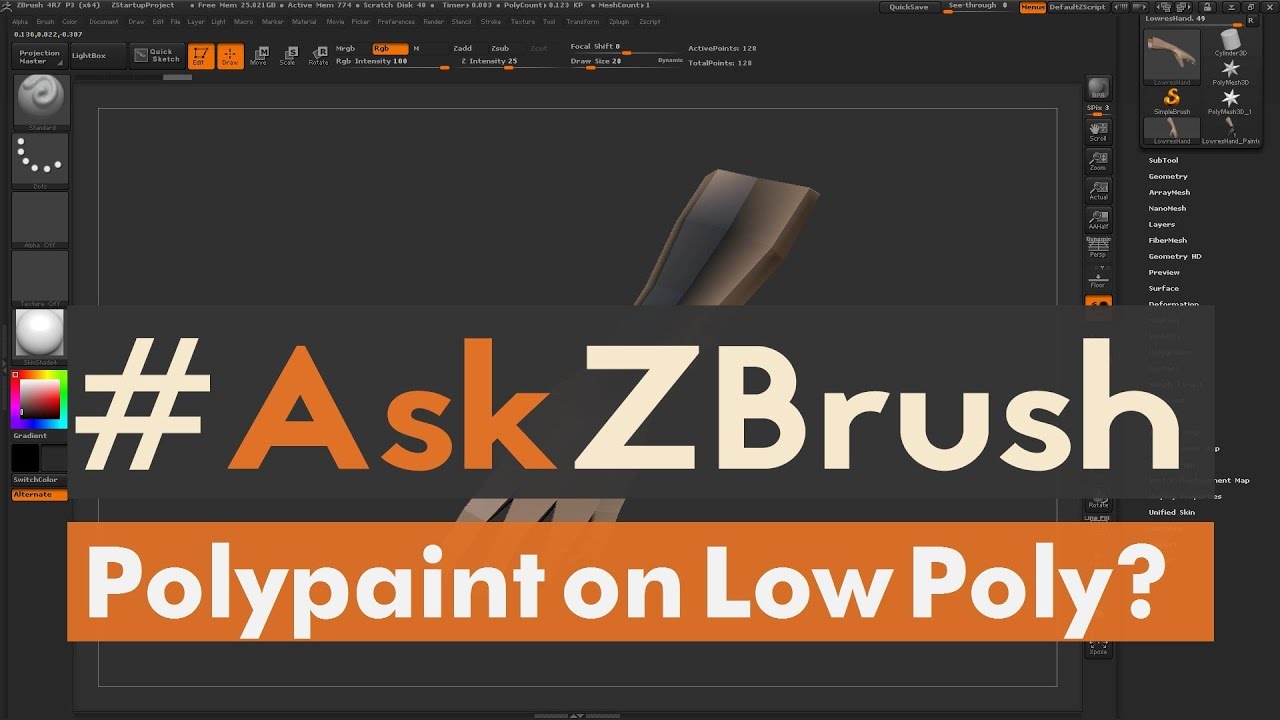Turn on Zadd sculpting
The width and height of the screenshot is (1280, 720).
pyautogui.click(x=462, y=48)
